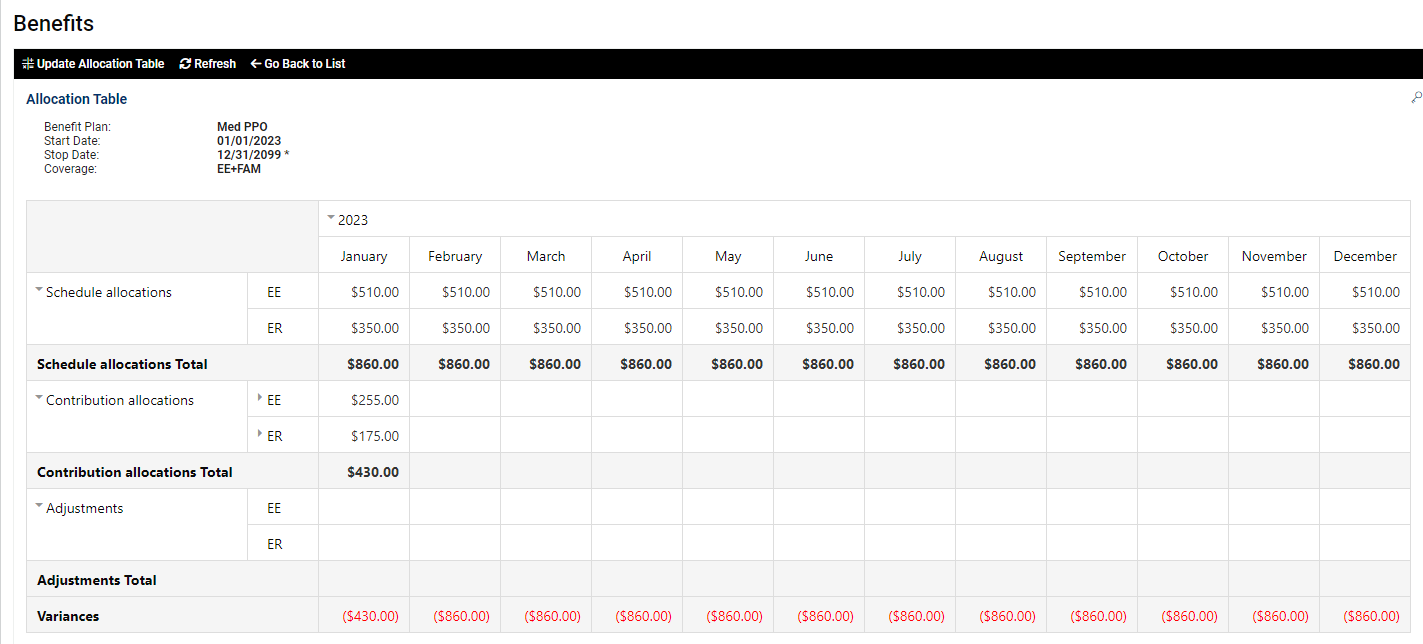Viewport: 1423px width, 644px height.
Task: Click the empty February Contribution EE cell
Action: coord(455,400)
